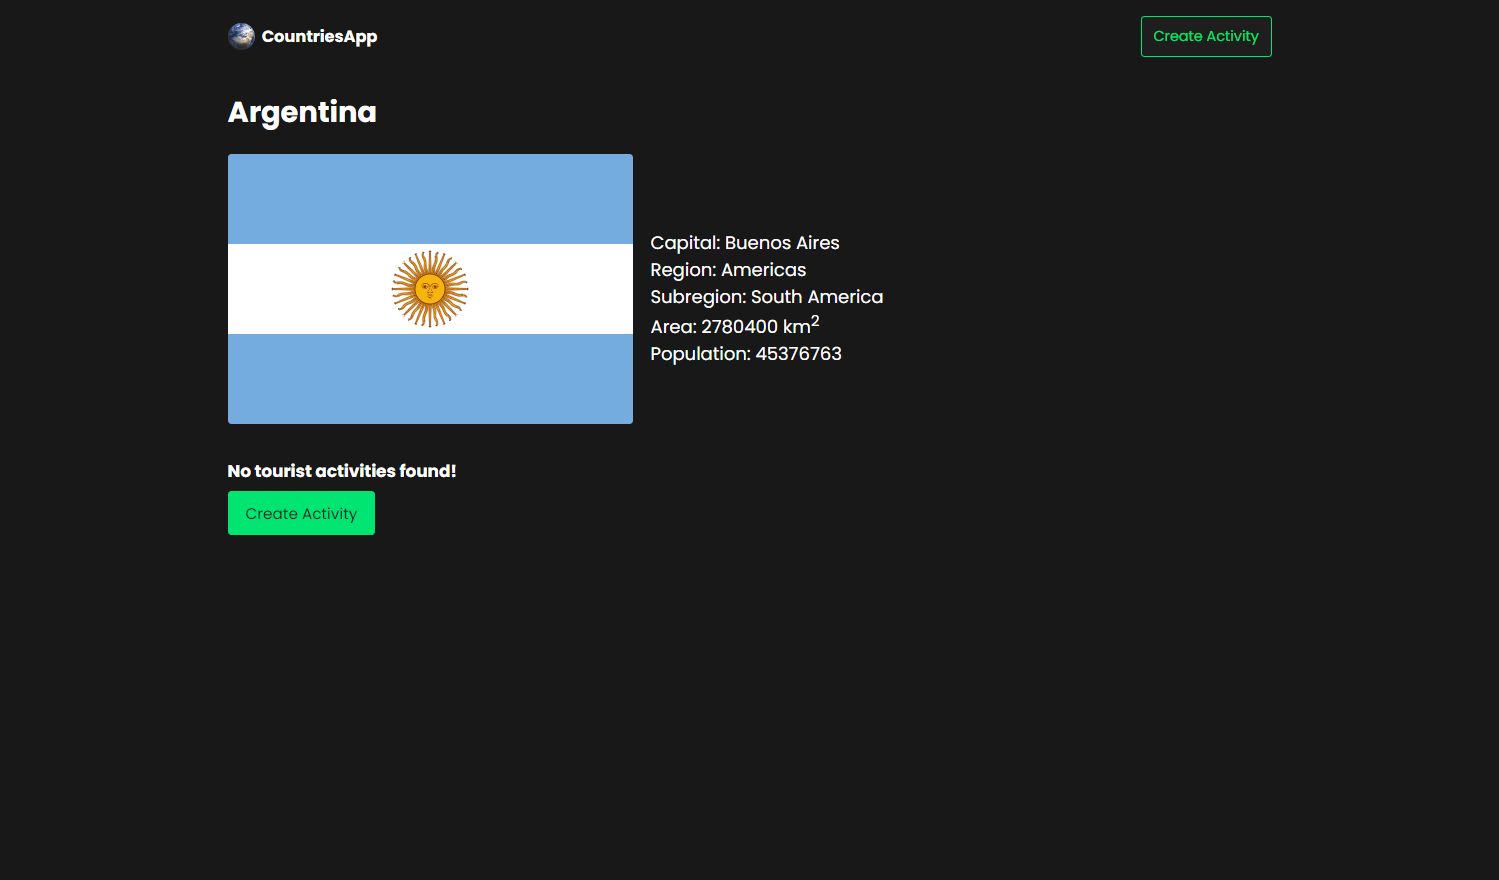The height and width of the screenshot is (880, 1499).
Task: Select the Area value 2780400 km²
Action: (734, 326)
